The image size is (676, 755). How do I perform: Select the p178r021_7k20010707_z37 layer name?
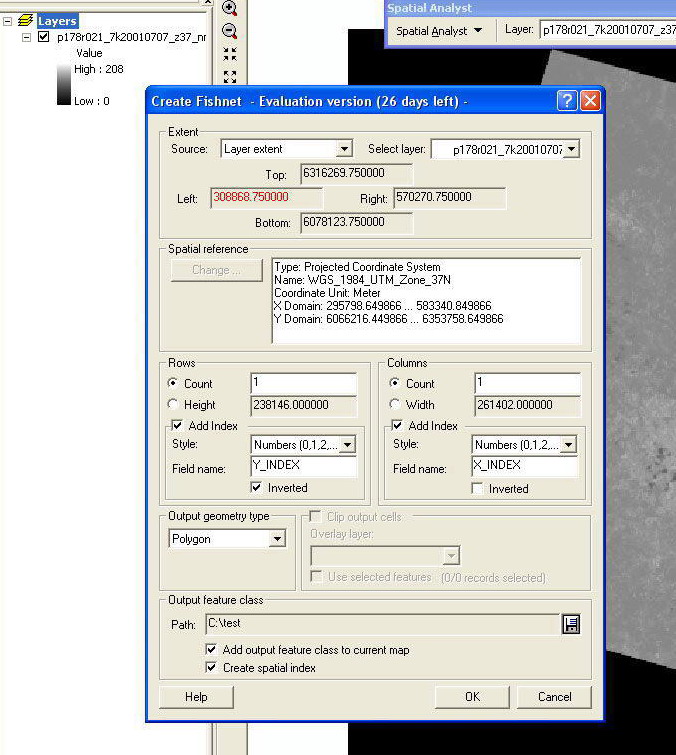(131, 37)
